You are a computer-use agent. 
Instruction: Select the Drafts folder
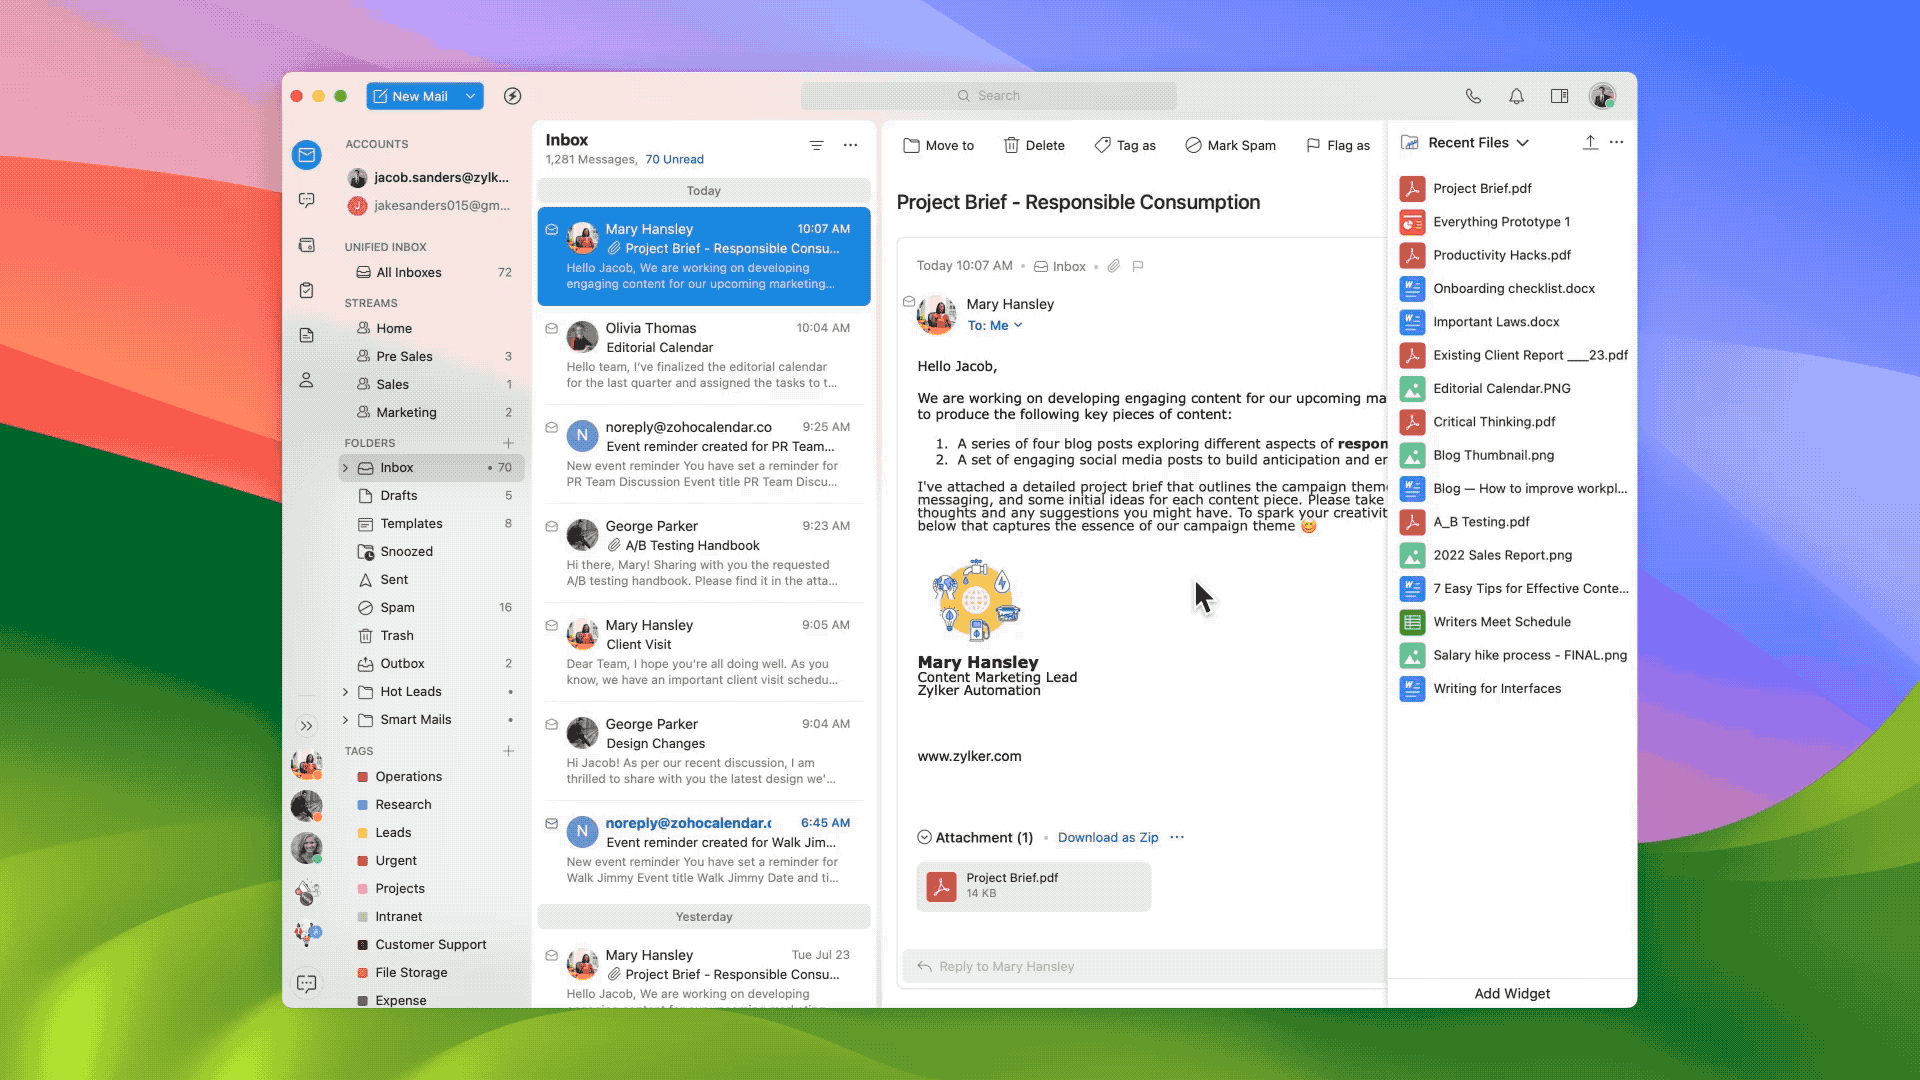(398, 496)
